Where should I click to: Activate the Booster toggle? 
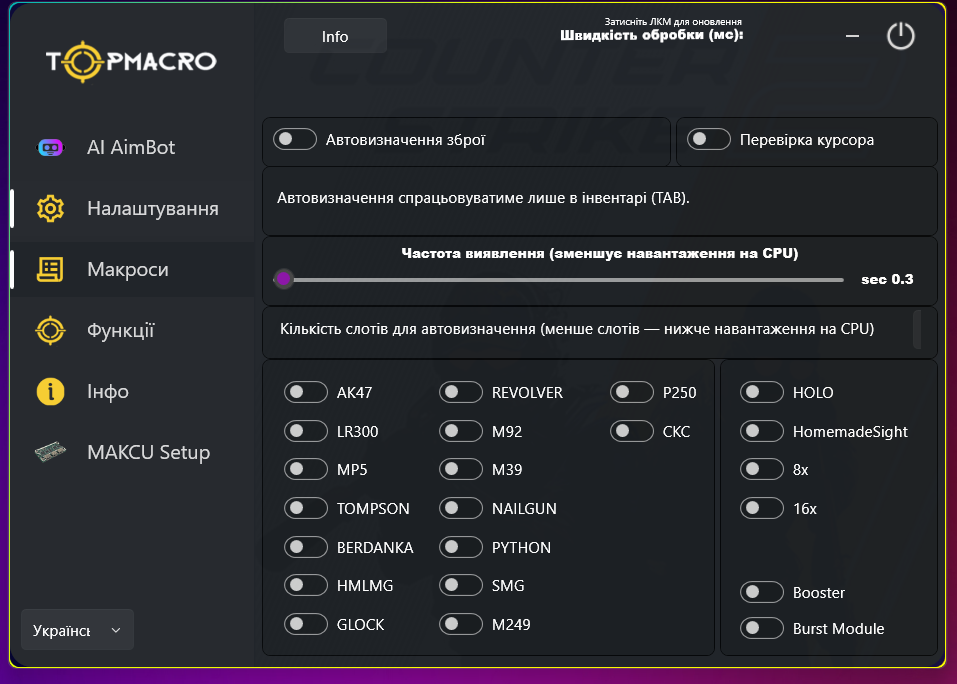[x=762, y=592]
